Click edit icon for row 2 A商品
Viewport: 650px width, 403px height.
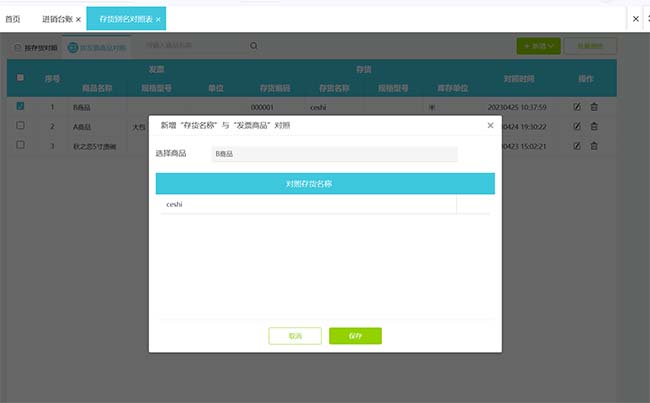pos(577,126)
